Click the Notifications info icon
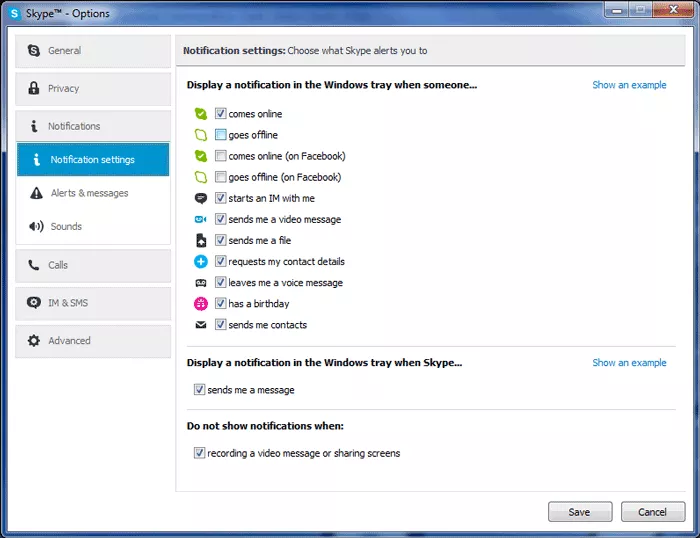Viewport: 700px width, 538px height. 33,126
